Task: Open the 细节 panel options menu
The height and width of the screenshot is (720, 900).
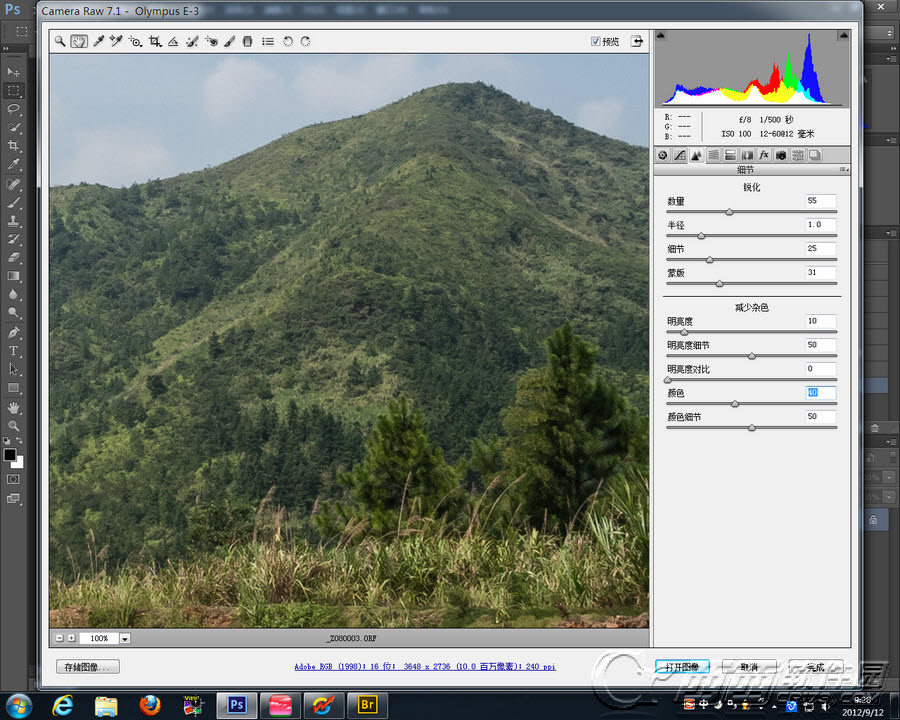Action: [x=843, y=171]
